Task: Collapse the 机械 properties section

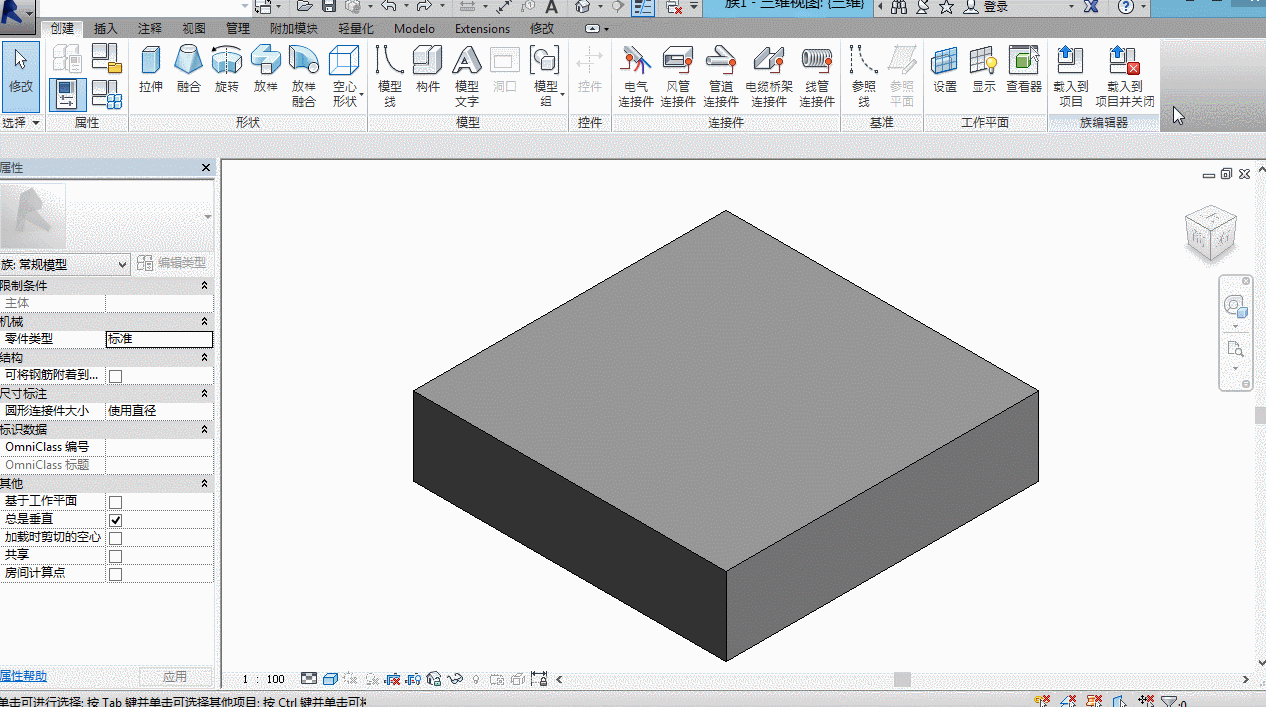Action: coord(205,321)
